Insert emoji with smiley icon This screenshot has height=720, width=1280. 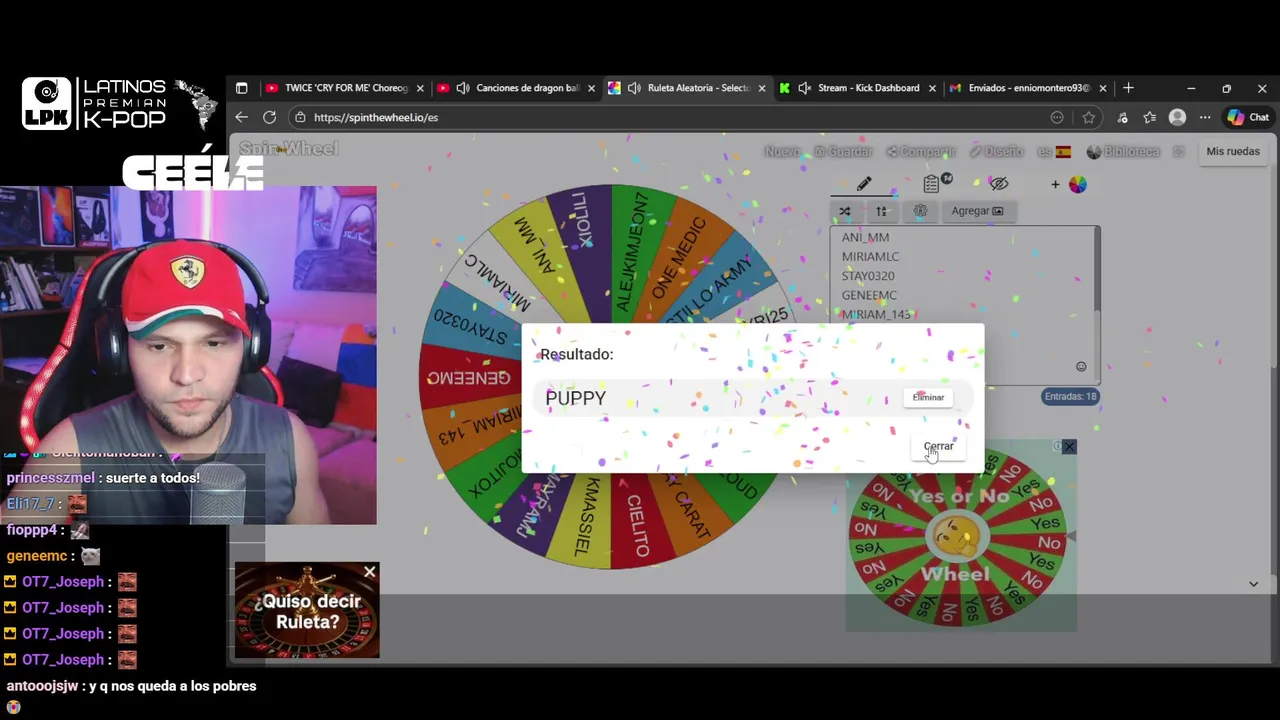click(1081, 367)
